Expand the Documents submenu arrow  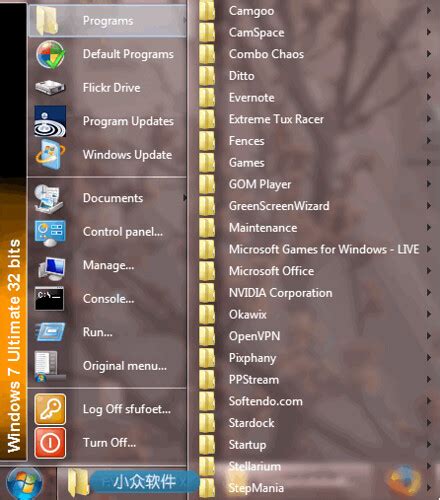tap(185, 198)
